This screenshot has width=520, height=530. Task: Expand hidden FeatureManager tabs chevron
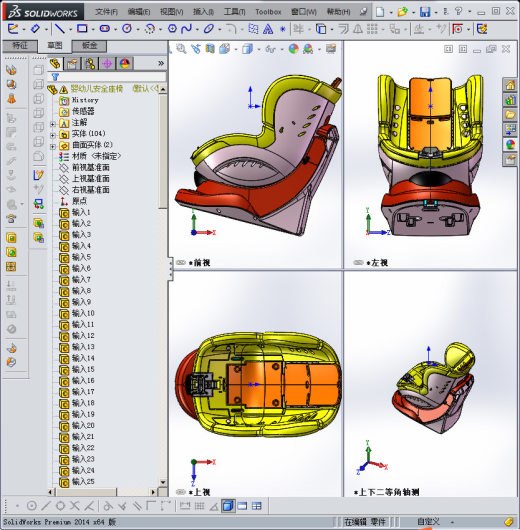(x=161, y=63)
